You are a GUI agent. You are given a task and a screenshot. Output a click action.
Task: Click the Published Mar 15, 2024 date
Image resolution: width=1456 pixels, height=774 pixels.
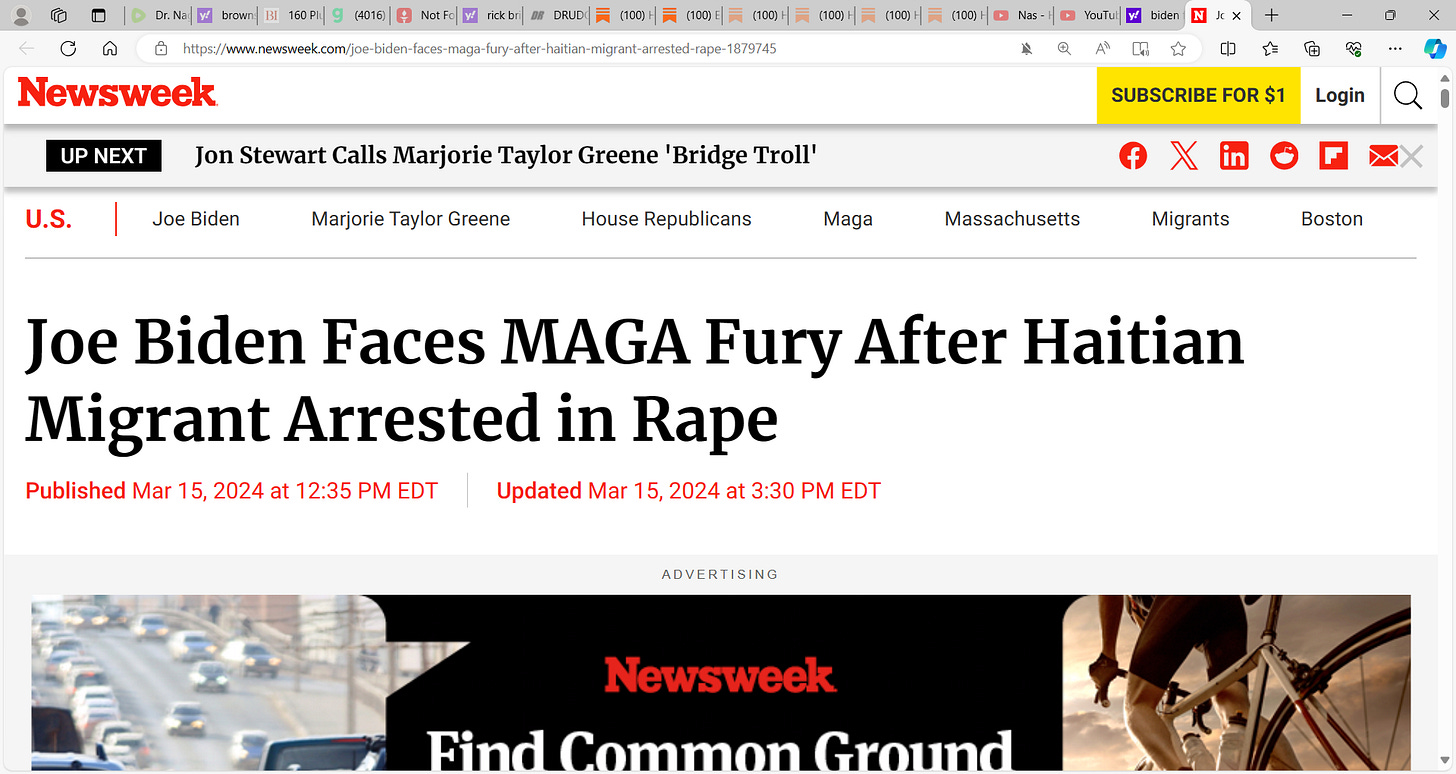pos(232,490)
